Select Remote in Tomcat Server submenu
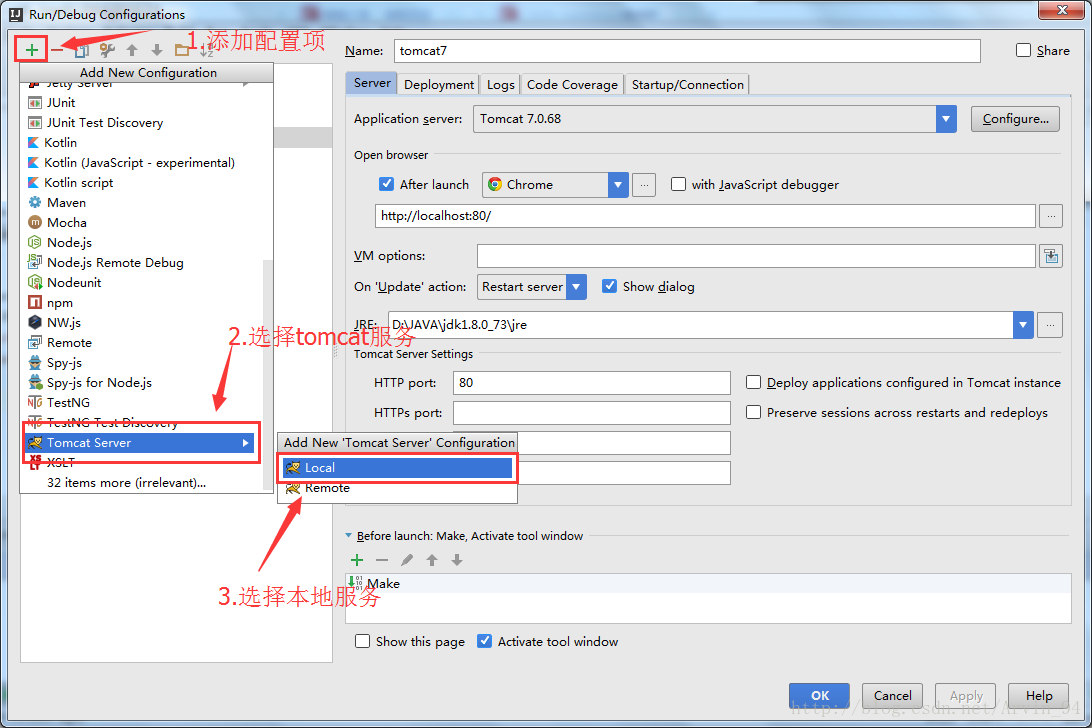 (x=398, y=488)
